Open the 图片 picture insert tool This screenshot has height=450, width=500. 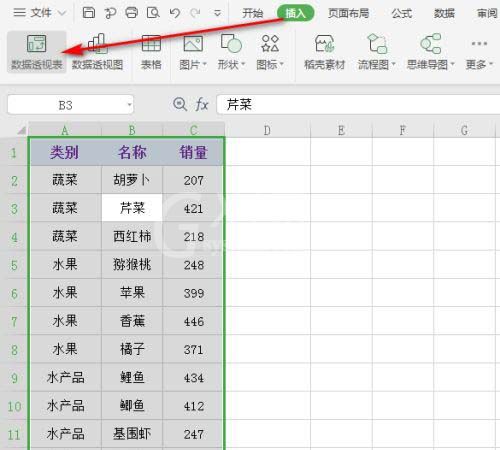193,52
